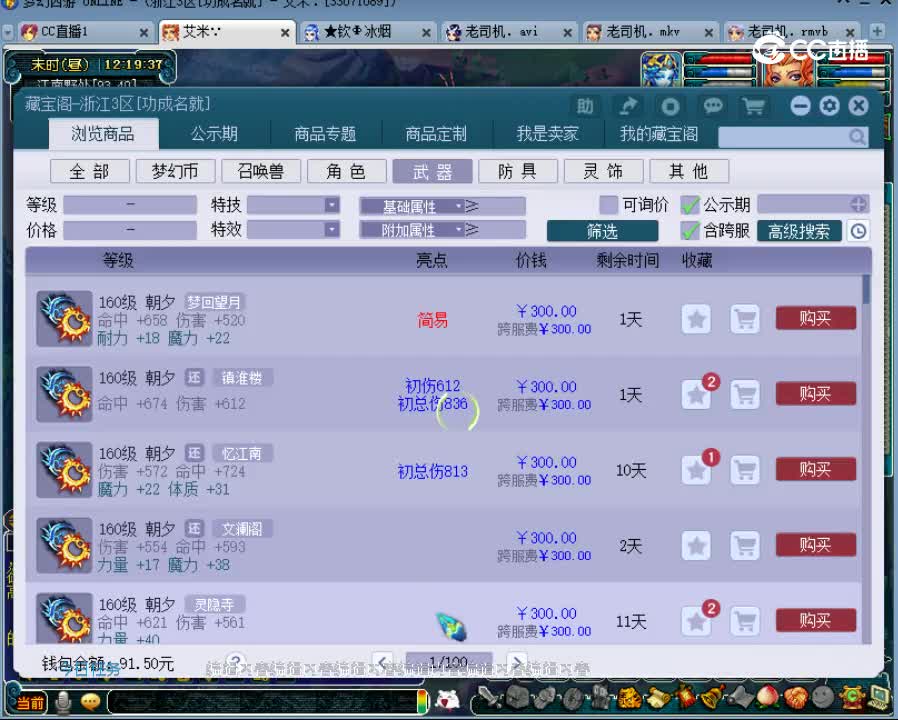Add 梦回望月 weapon to cart
Image resolution: width=898 pixels, height=720 pixels.
click(745, 318)
